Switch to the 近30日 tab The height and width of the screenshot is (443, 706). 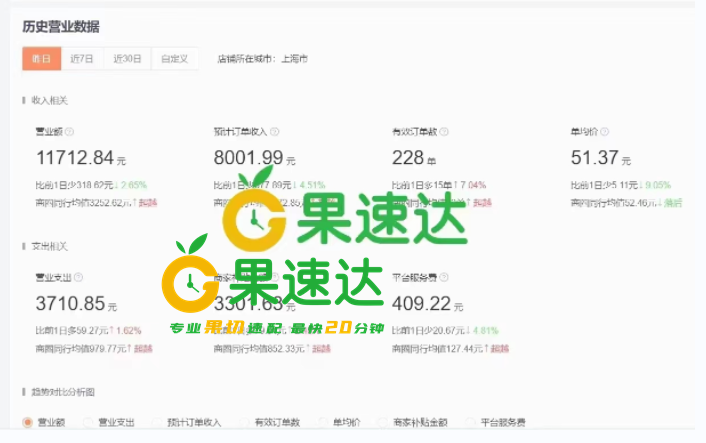pos(127,59)
